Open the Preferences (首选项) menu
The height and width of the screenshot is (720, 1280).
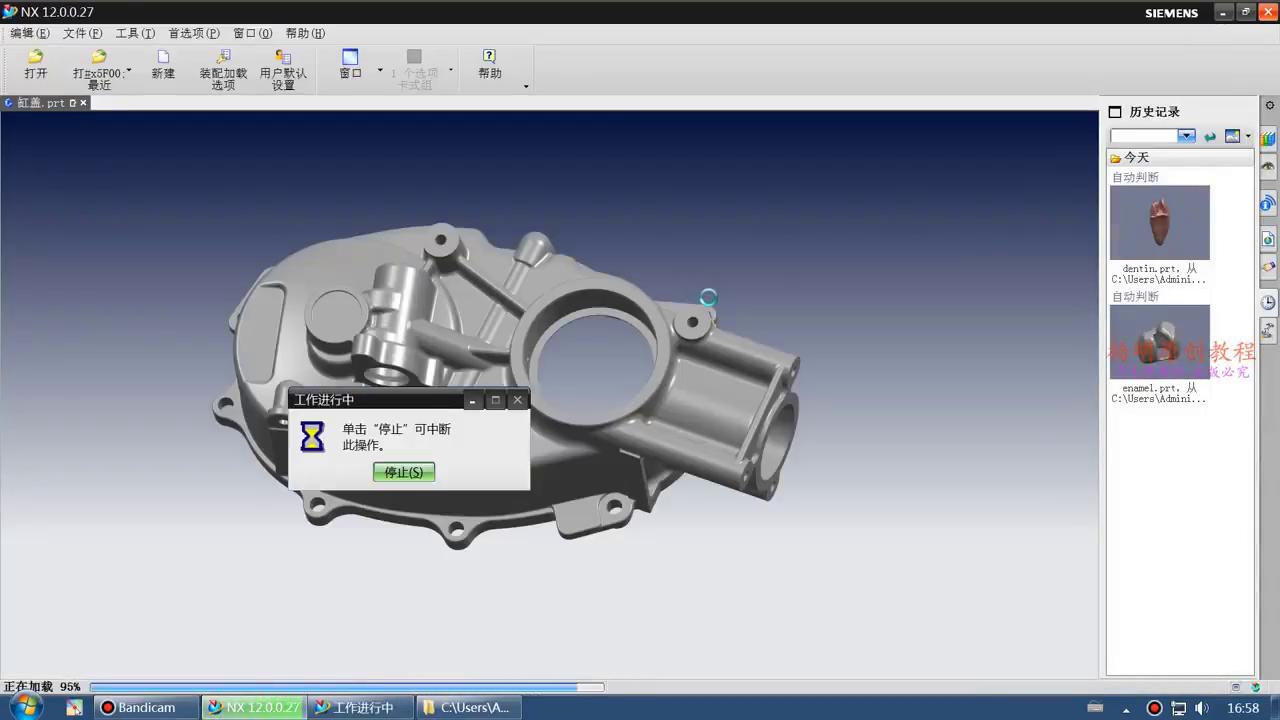coord(193,33)
